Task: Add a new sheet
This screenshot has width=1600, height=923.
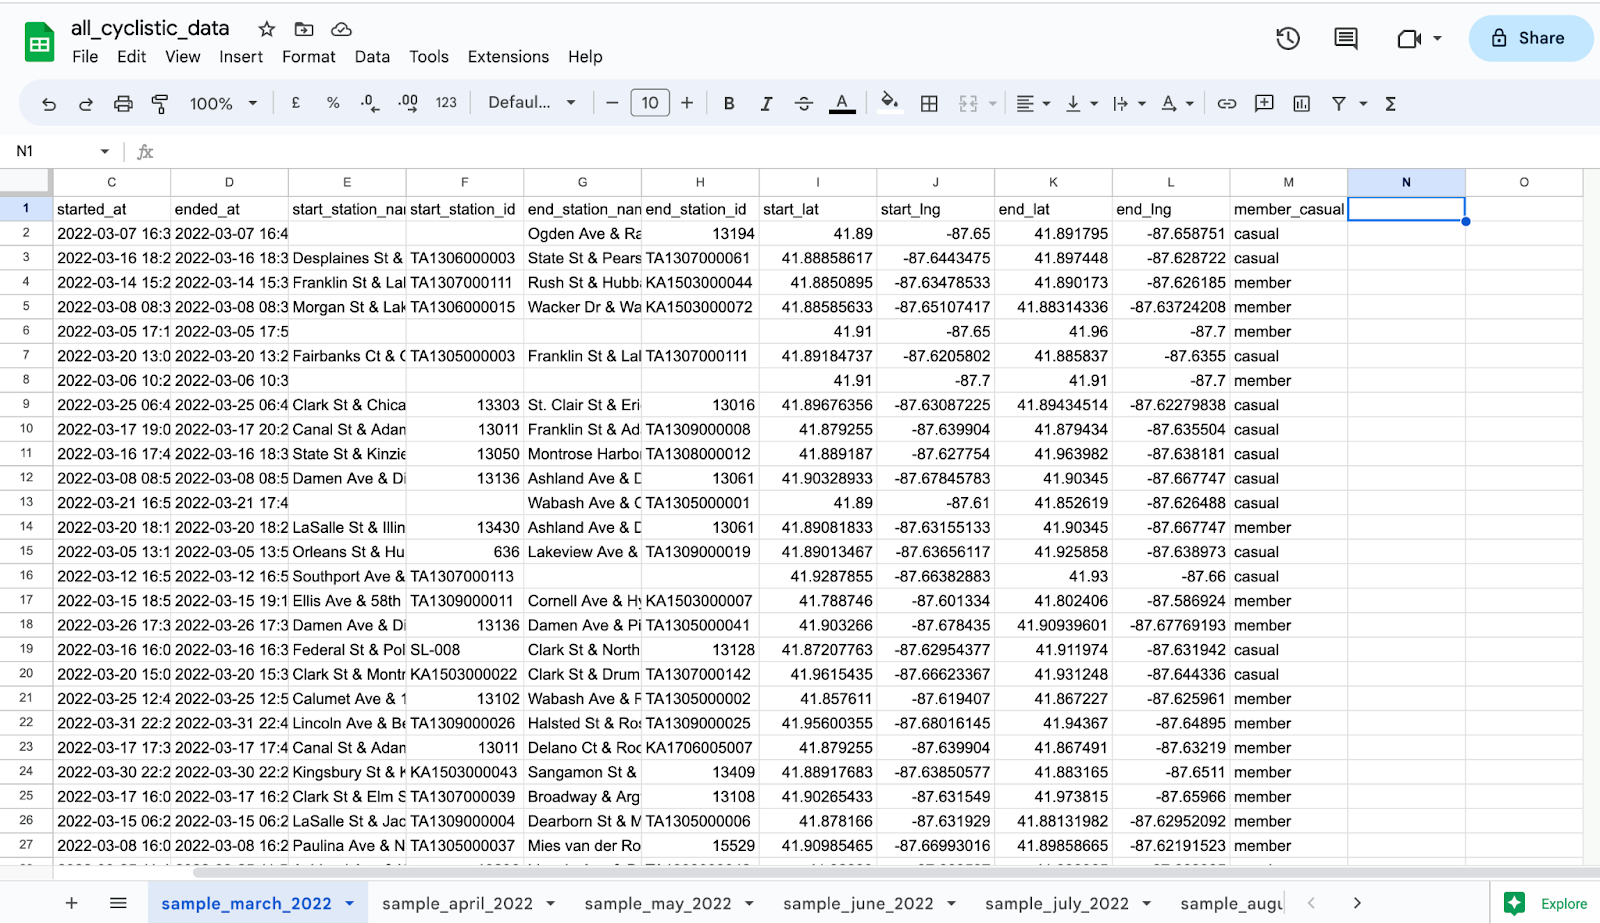Action: click(71, 902)
